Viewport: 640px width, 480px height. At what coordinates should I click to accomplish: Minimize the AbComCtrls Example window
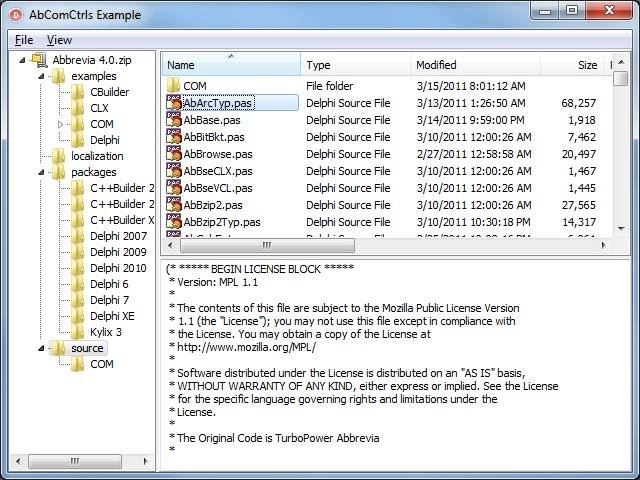[x=545, y=11]
